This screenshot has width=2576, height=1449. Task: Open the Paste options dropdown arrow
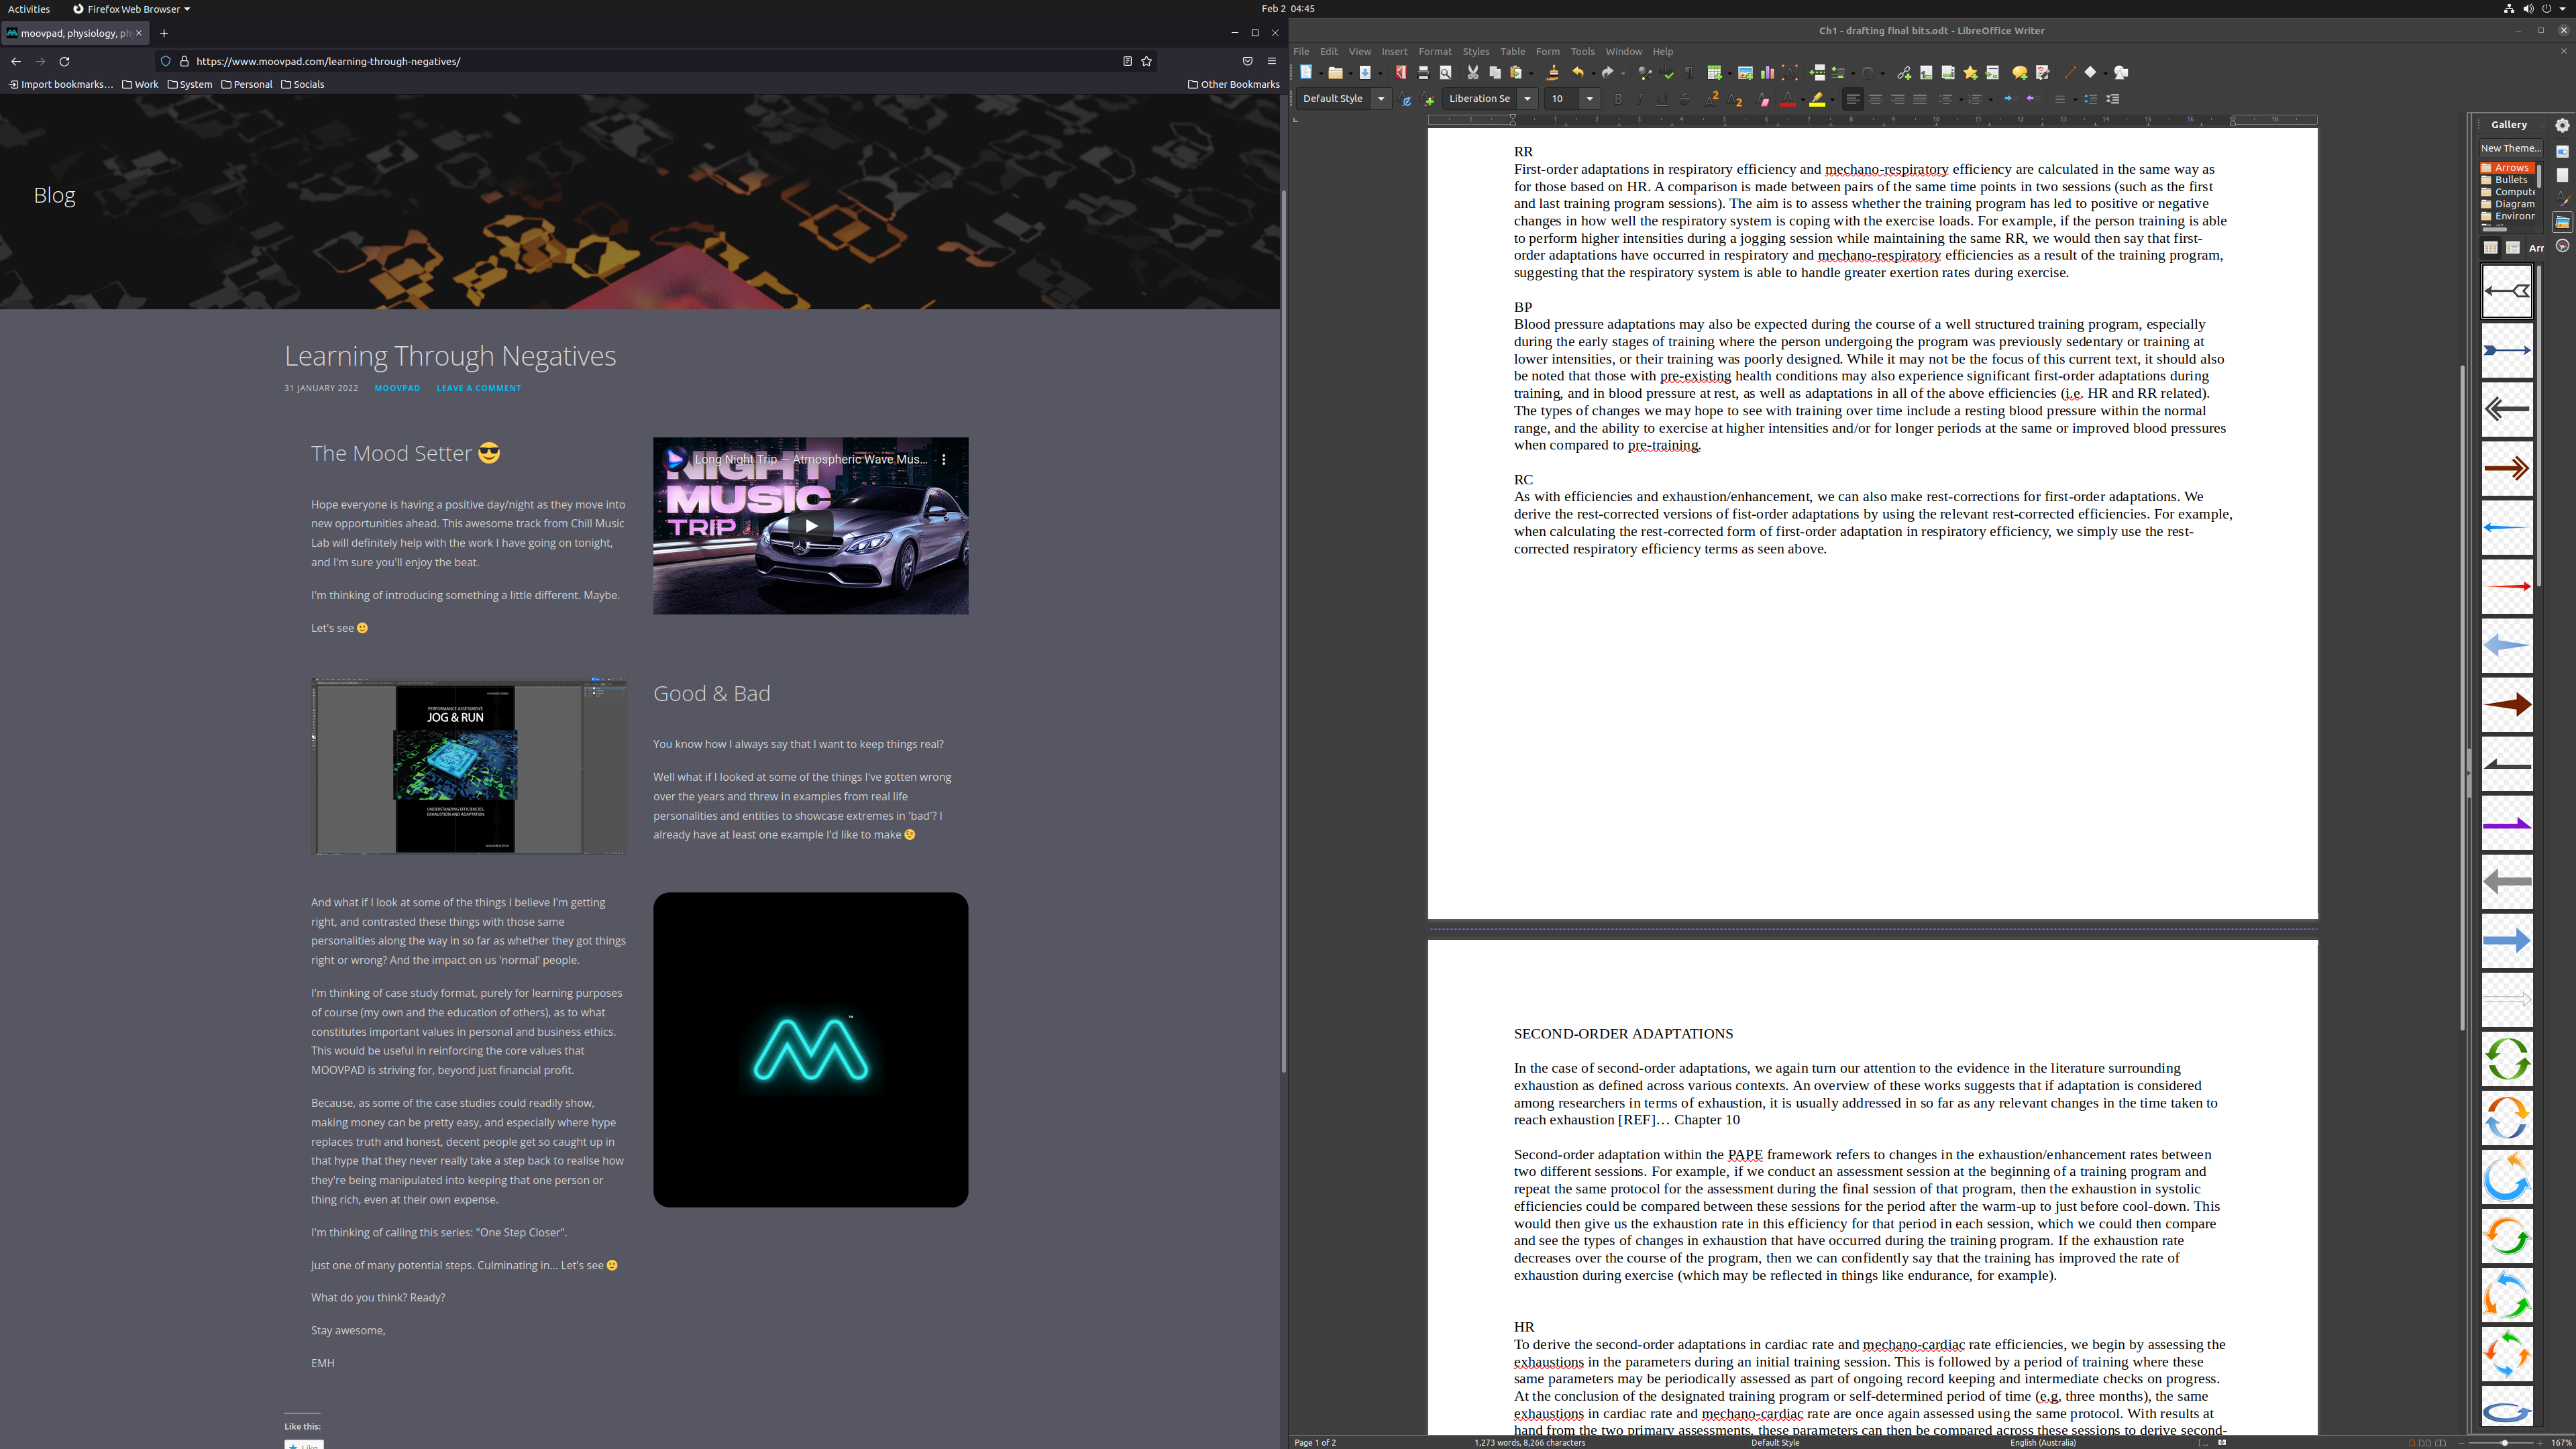pos(1532,73)
